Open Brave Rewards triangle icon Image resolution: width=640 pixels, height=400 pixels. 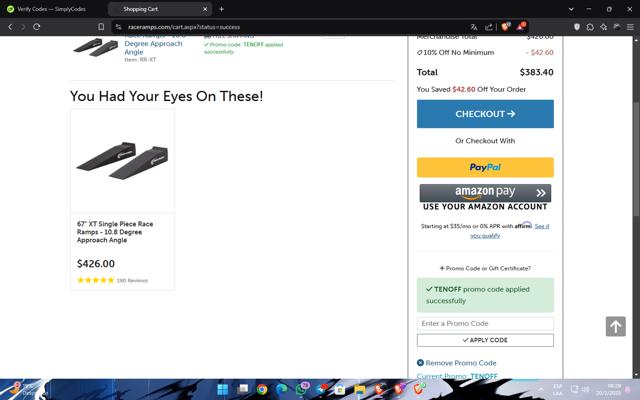point(521,27)
